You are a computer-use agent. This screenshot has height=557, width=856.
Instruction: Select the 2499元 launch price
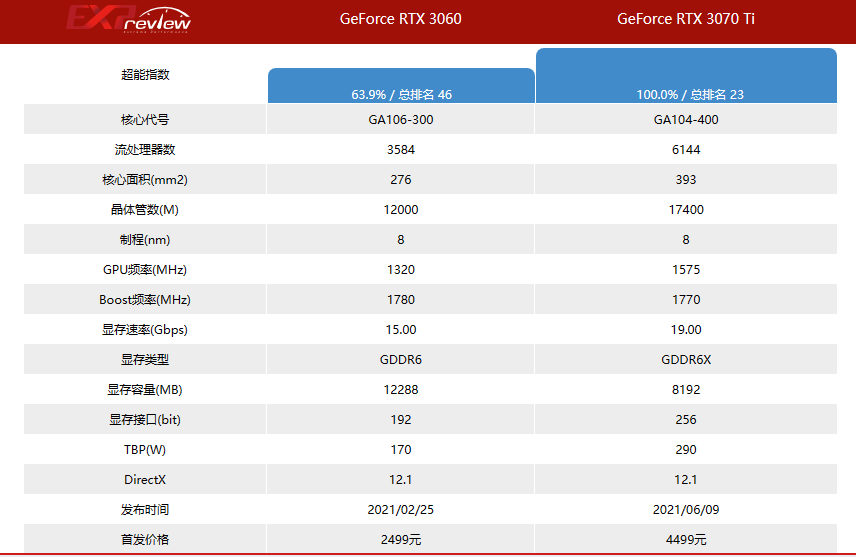pyautogui.click(x=401, y=540)
